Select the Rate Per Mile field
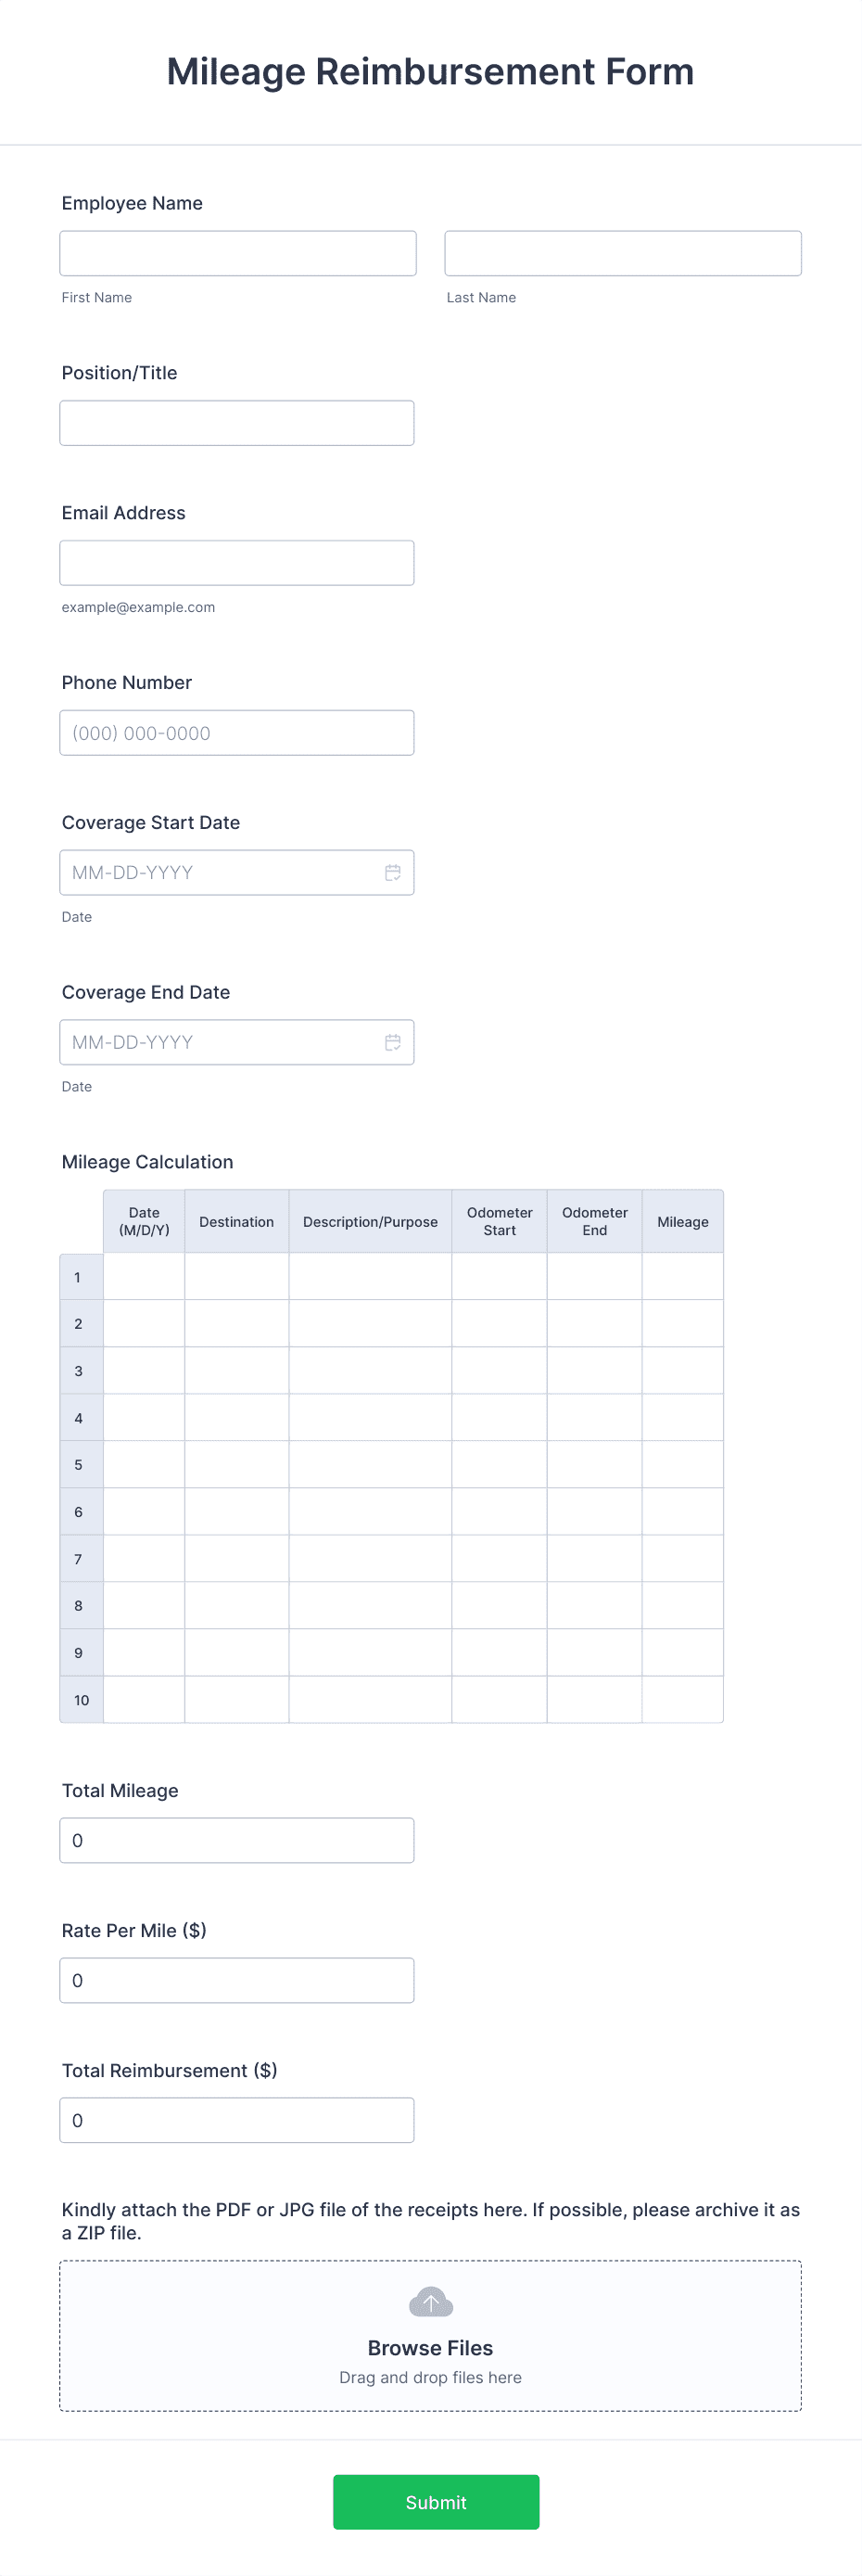This screenshot has height=2576, width=862. point(237,1979)
